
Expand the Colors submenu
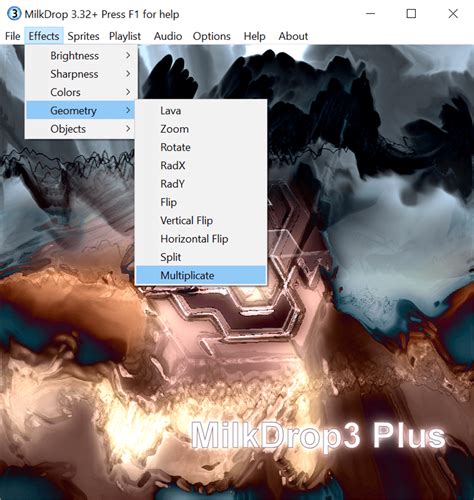coord(80,92)
